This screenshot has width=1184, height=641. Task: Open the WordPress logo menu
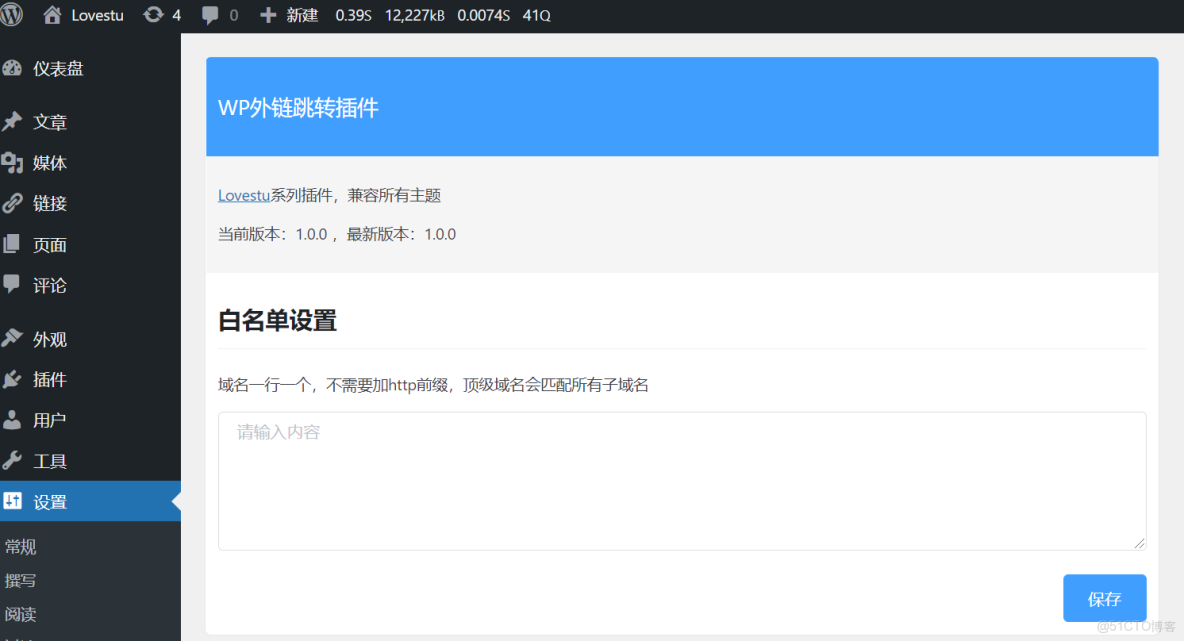tap(11, 15)
